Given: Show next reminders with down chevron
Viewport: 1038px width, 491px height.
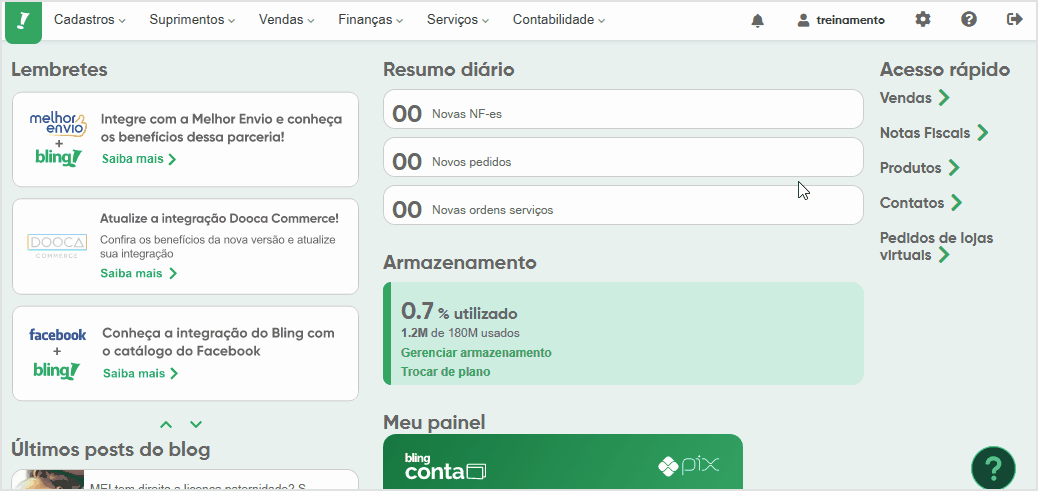Looking at the screenshot, I should (x=196, y=424).
